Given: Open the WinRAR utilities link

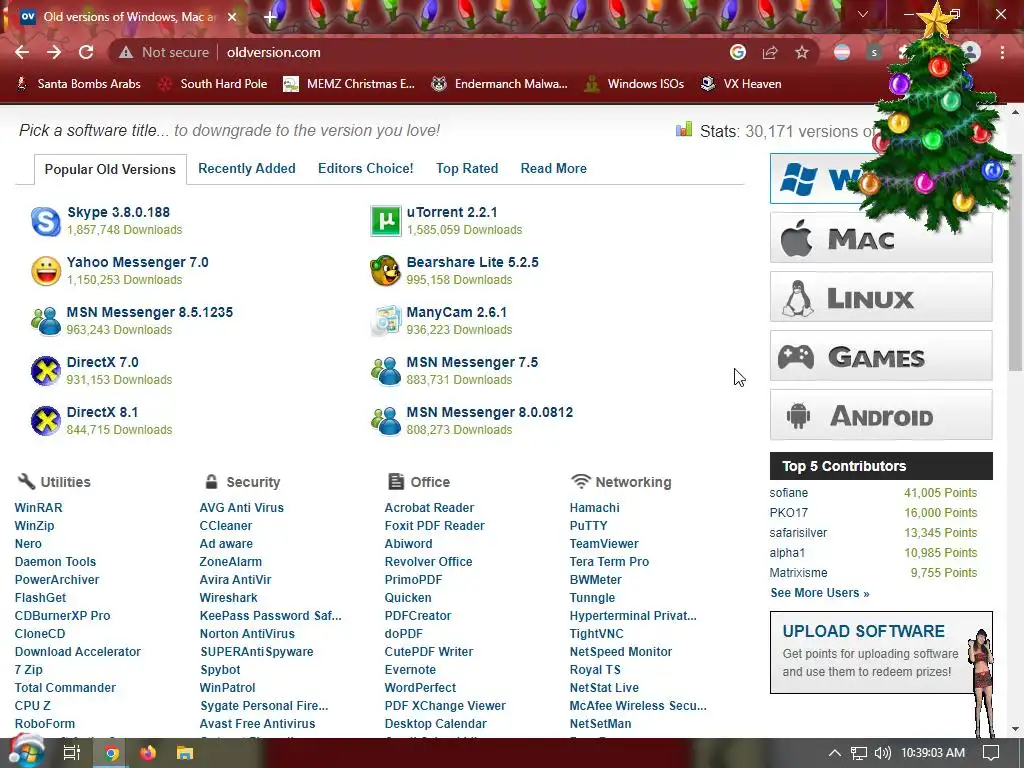Looking at the screenshot, I should [39, 507].
